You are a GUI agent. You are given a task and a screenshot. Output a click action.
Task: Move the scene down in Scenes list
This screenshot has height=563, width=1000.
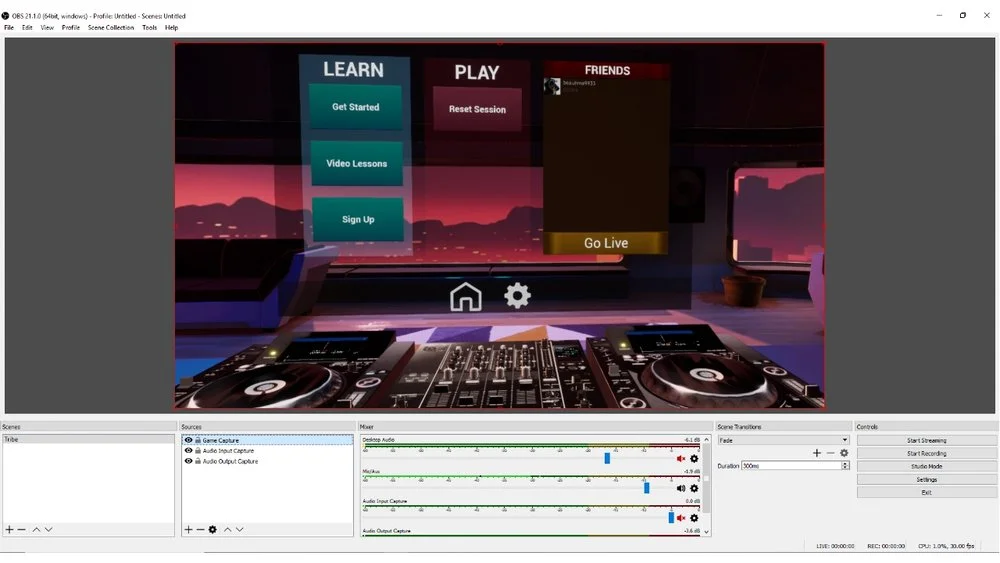(48, 529)
